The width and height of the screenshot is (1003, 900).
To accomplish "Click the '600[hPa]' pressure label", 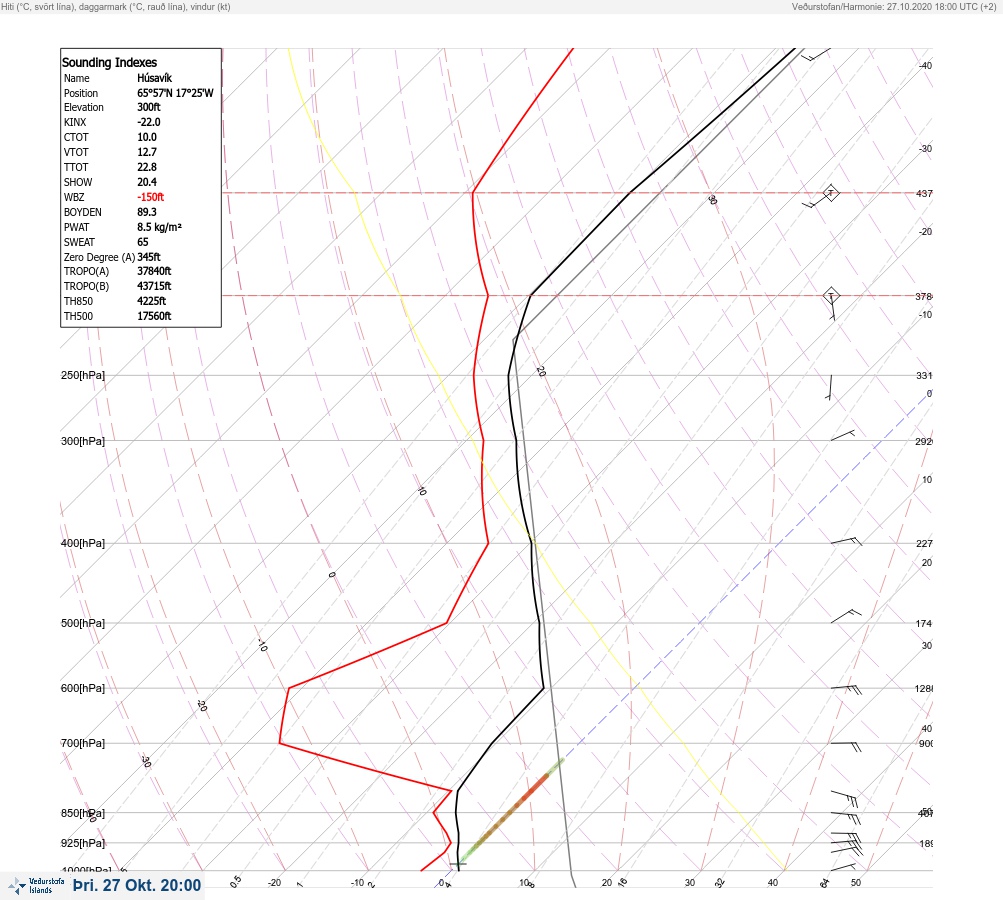I will point(83,688).
